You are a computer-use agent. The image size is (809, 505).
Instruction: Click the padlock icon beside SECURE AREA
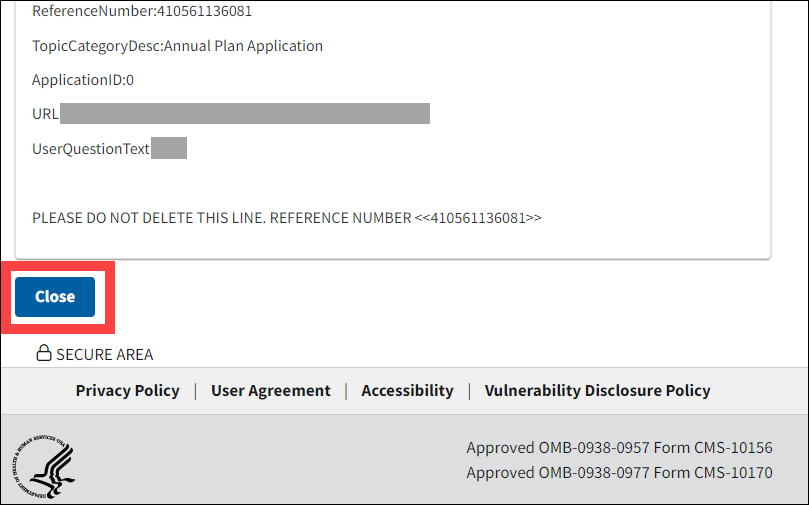coord(44,353)
